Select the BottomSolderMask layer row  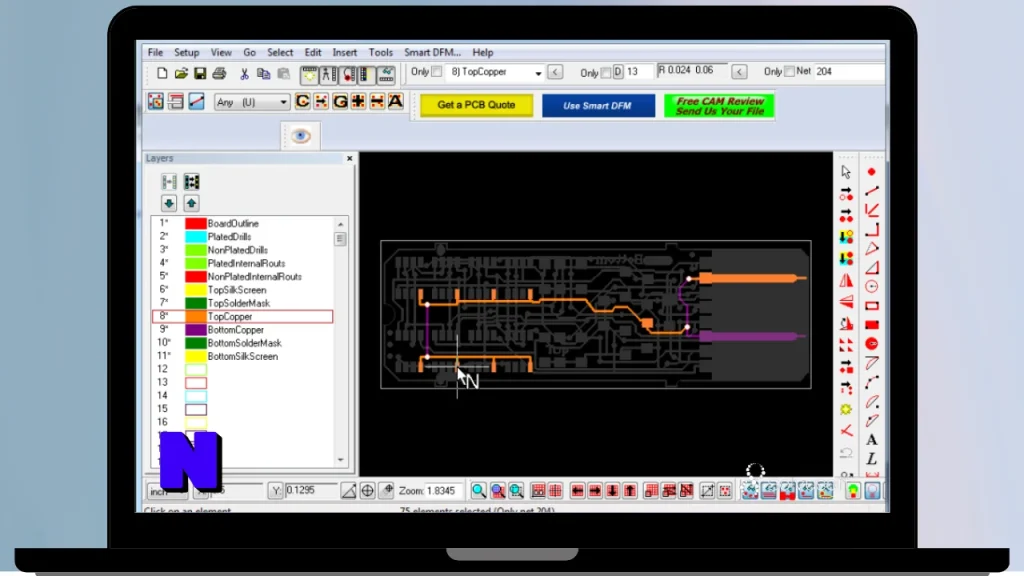(243, 343)
